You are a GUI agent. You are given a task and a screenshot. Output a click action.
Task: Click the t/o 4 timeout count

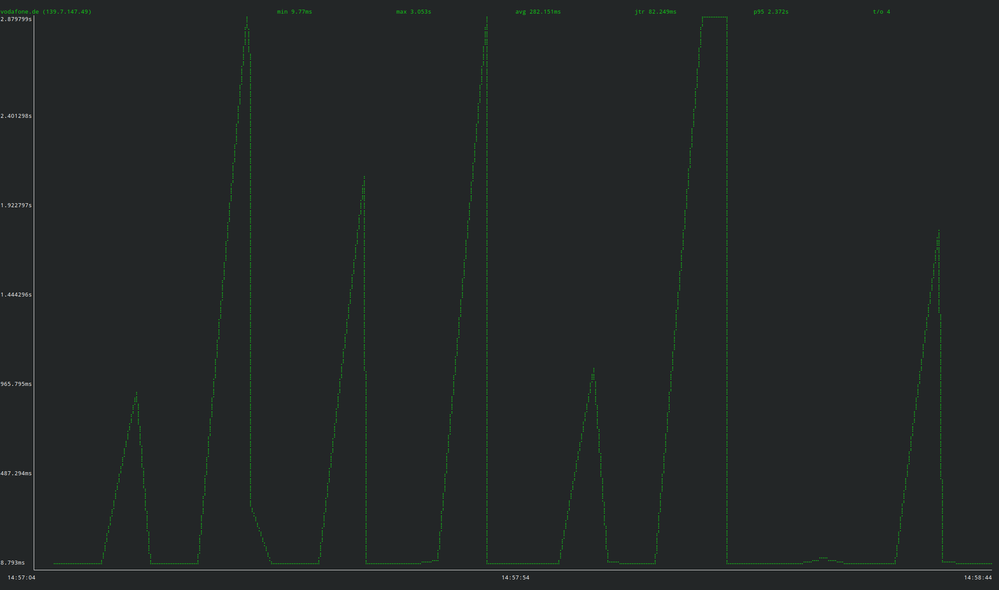pos(881,11)
